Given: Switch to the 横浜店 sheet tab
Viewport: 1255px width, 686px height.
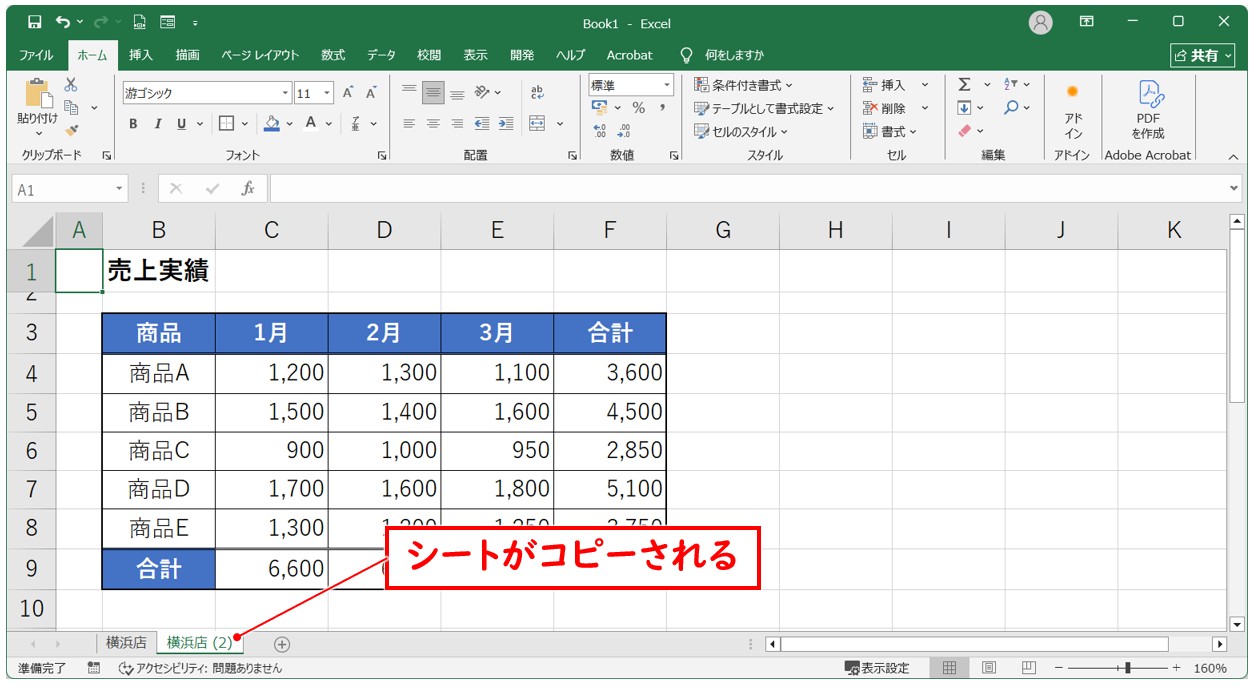Looking at the screenshot, I should tap(126, 643).
